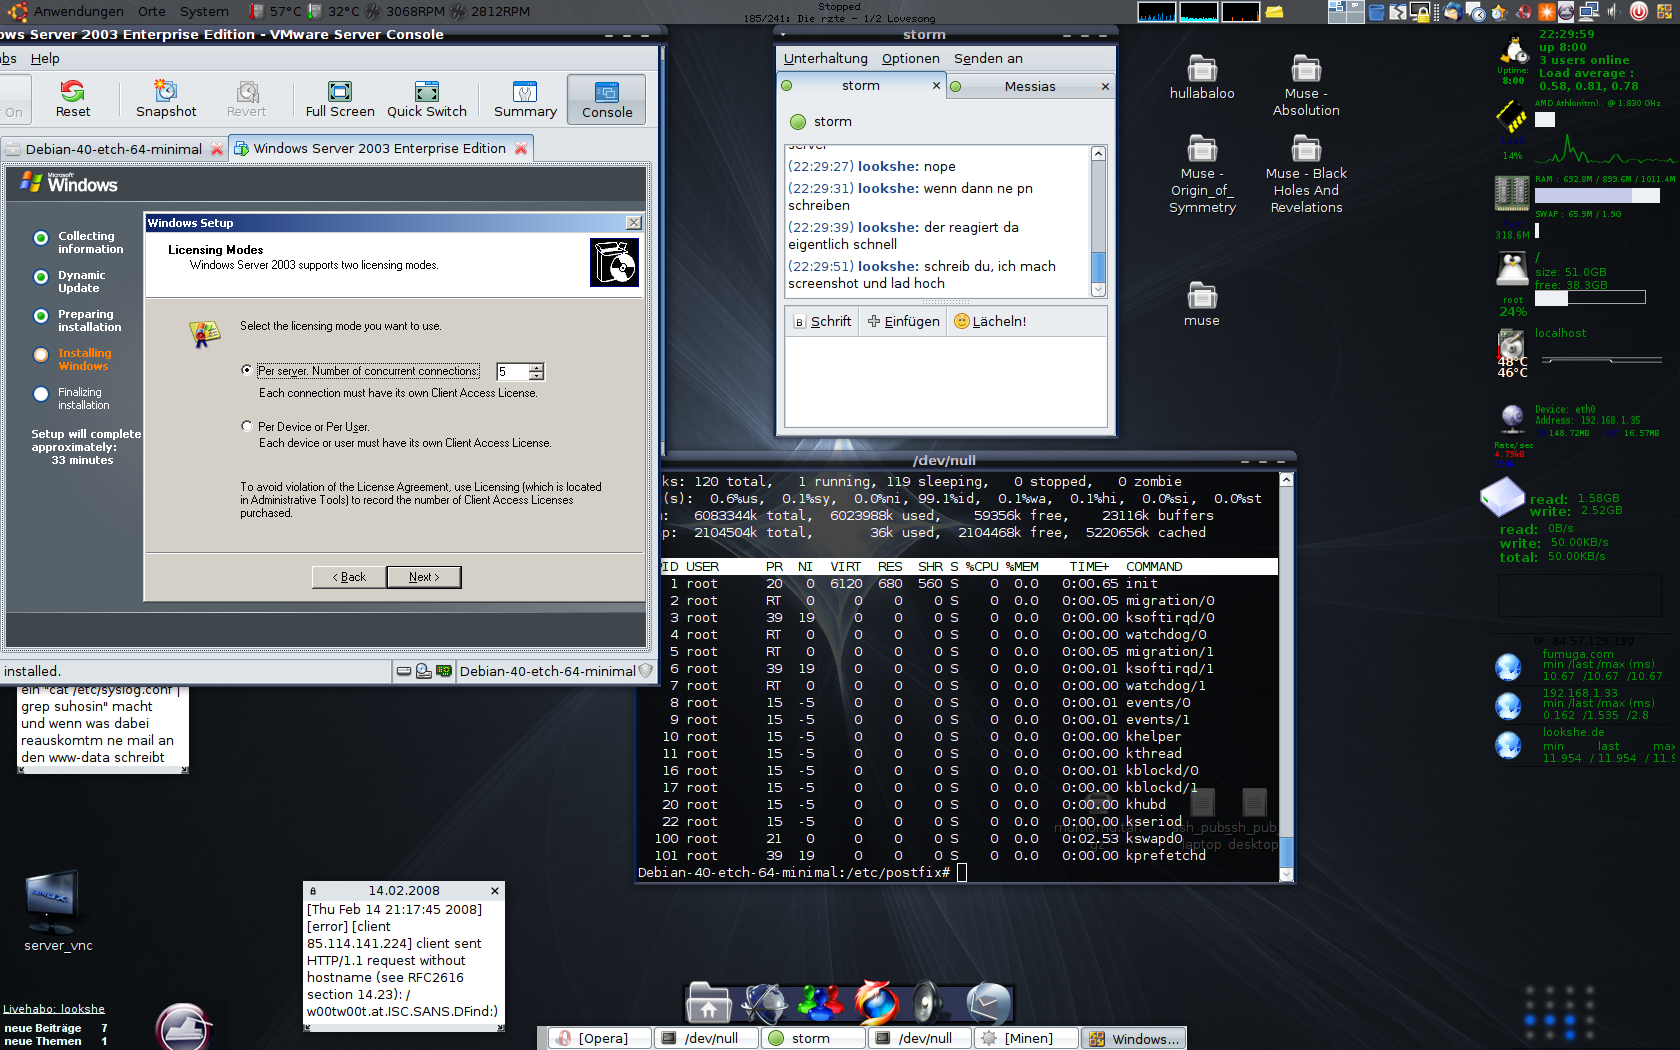Viewport: 1680px width, 1050px height.
Task: Click the chat history scrollbar down arrow
Action: (x=1098, y=289)
